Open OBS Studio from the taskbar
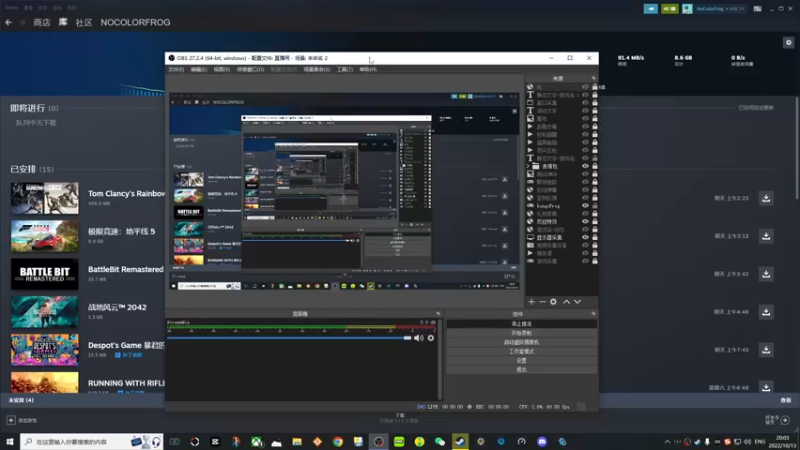Viewport: 800px width, 450px height. pos(379,442)
